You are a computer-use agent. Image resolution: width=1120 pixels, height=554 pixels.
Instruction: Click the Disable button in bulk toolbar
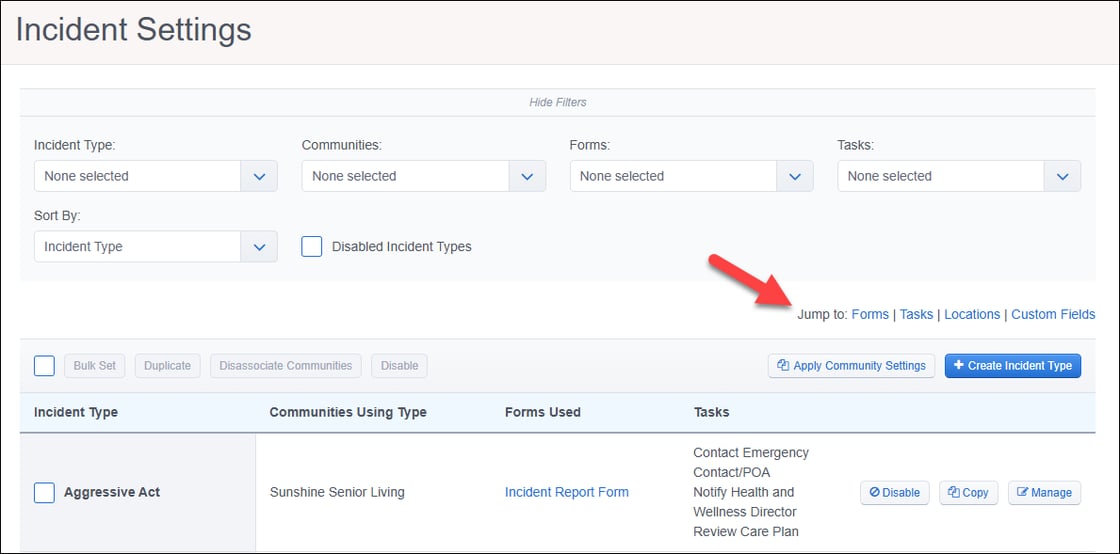click(x=399, y=366)
